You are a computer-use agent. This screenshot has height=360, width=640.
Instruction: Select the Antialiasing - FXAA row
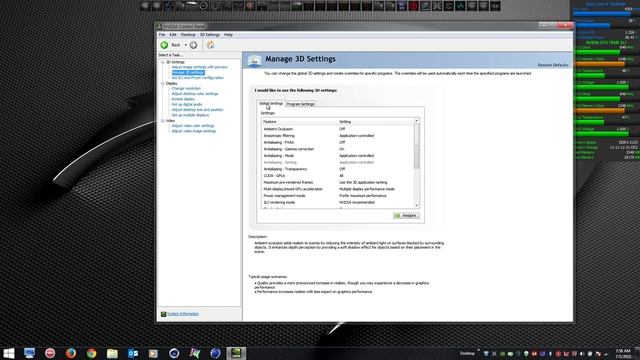pyautogui.click(x=338, y=142)
